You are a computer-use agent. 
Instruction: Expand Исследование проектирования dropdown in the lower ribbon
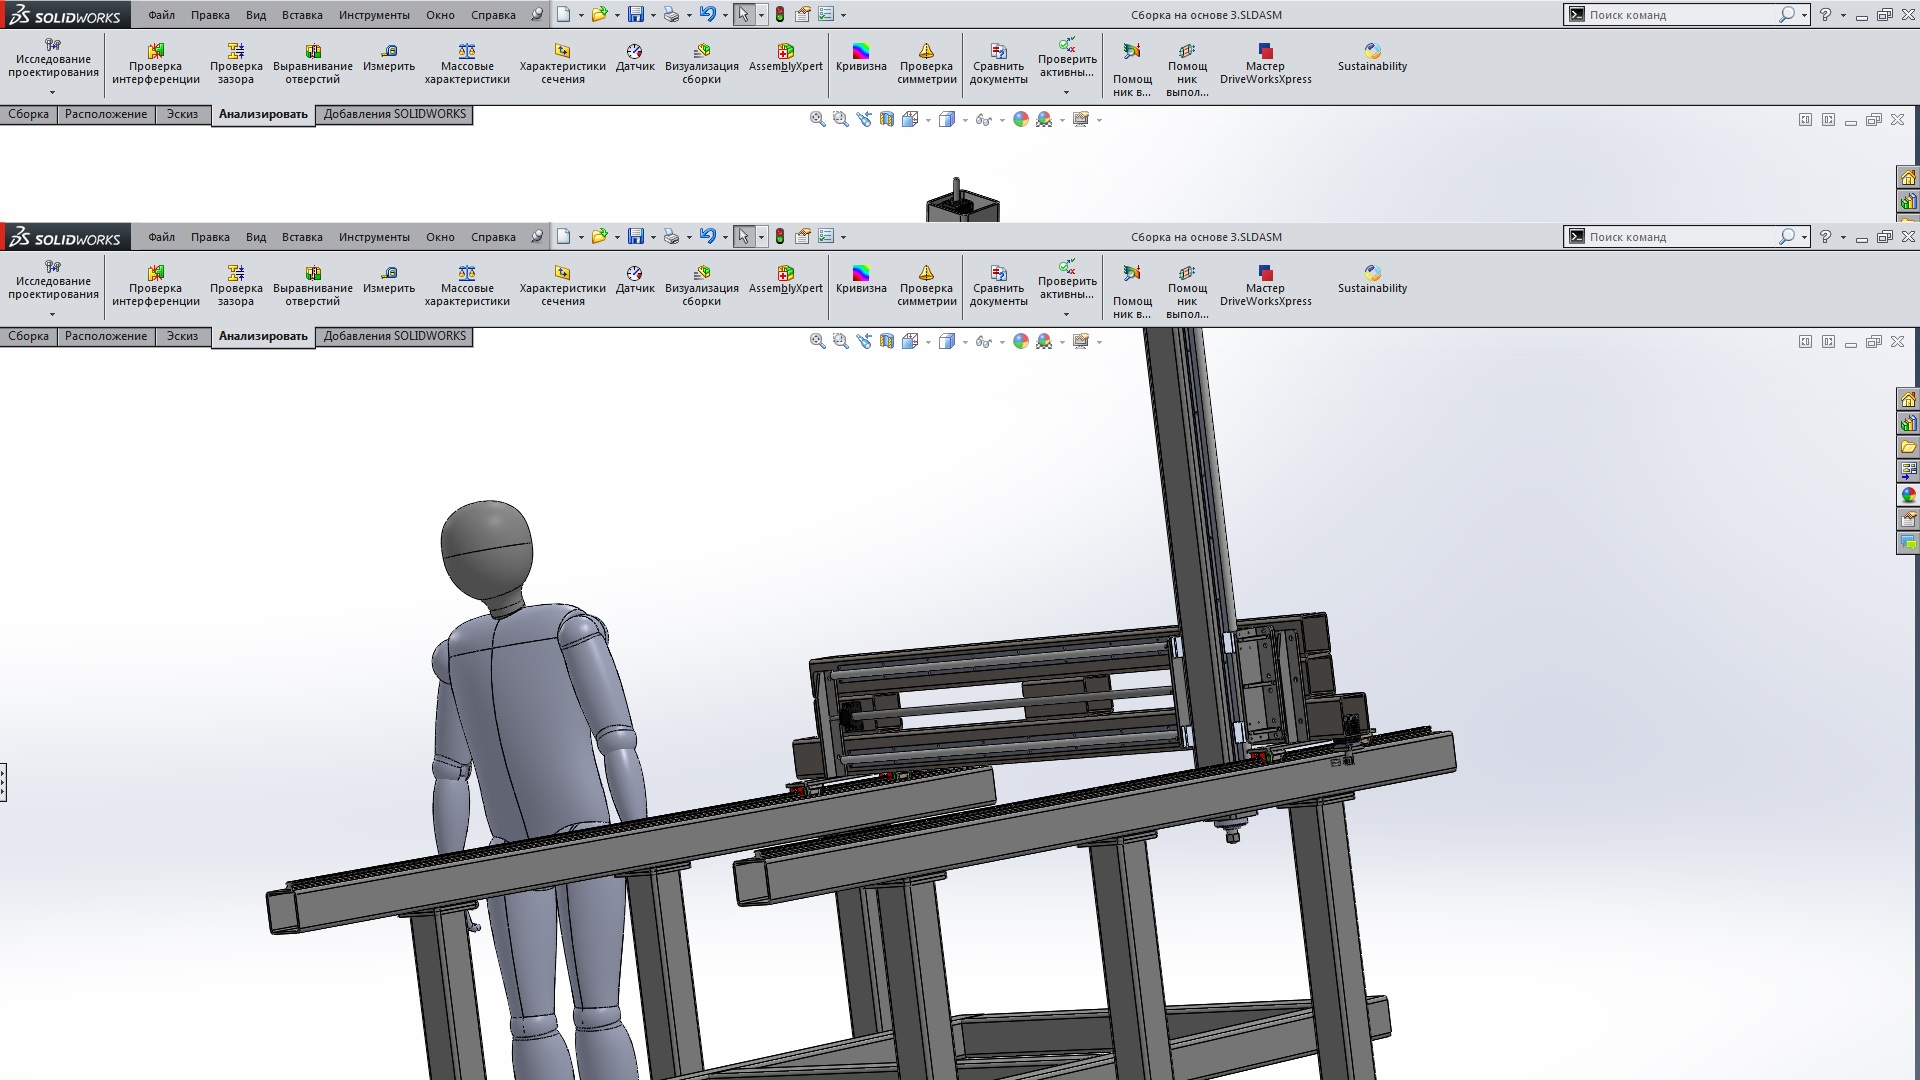(x=53, y=314)
